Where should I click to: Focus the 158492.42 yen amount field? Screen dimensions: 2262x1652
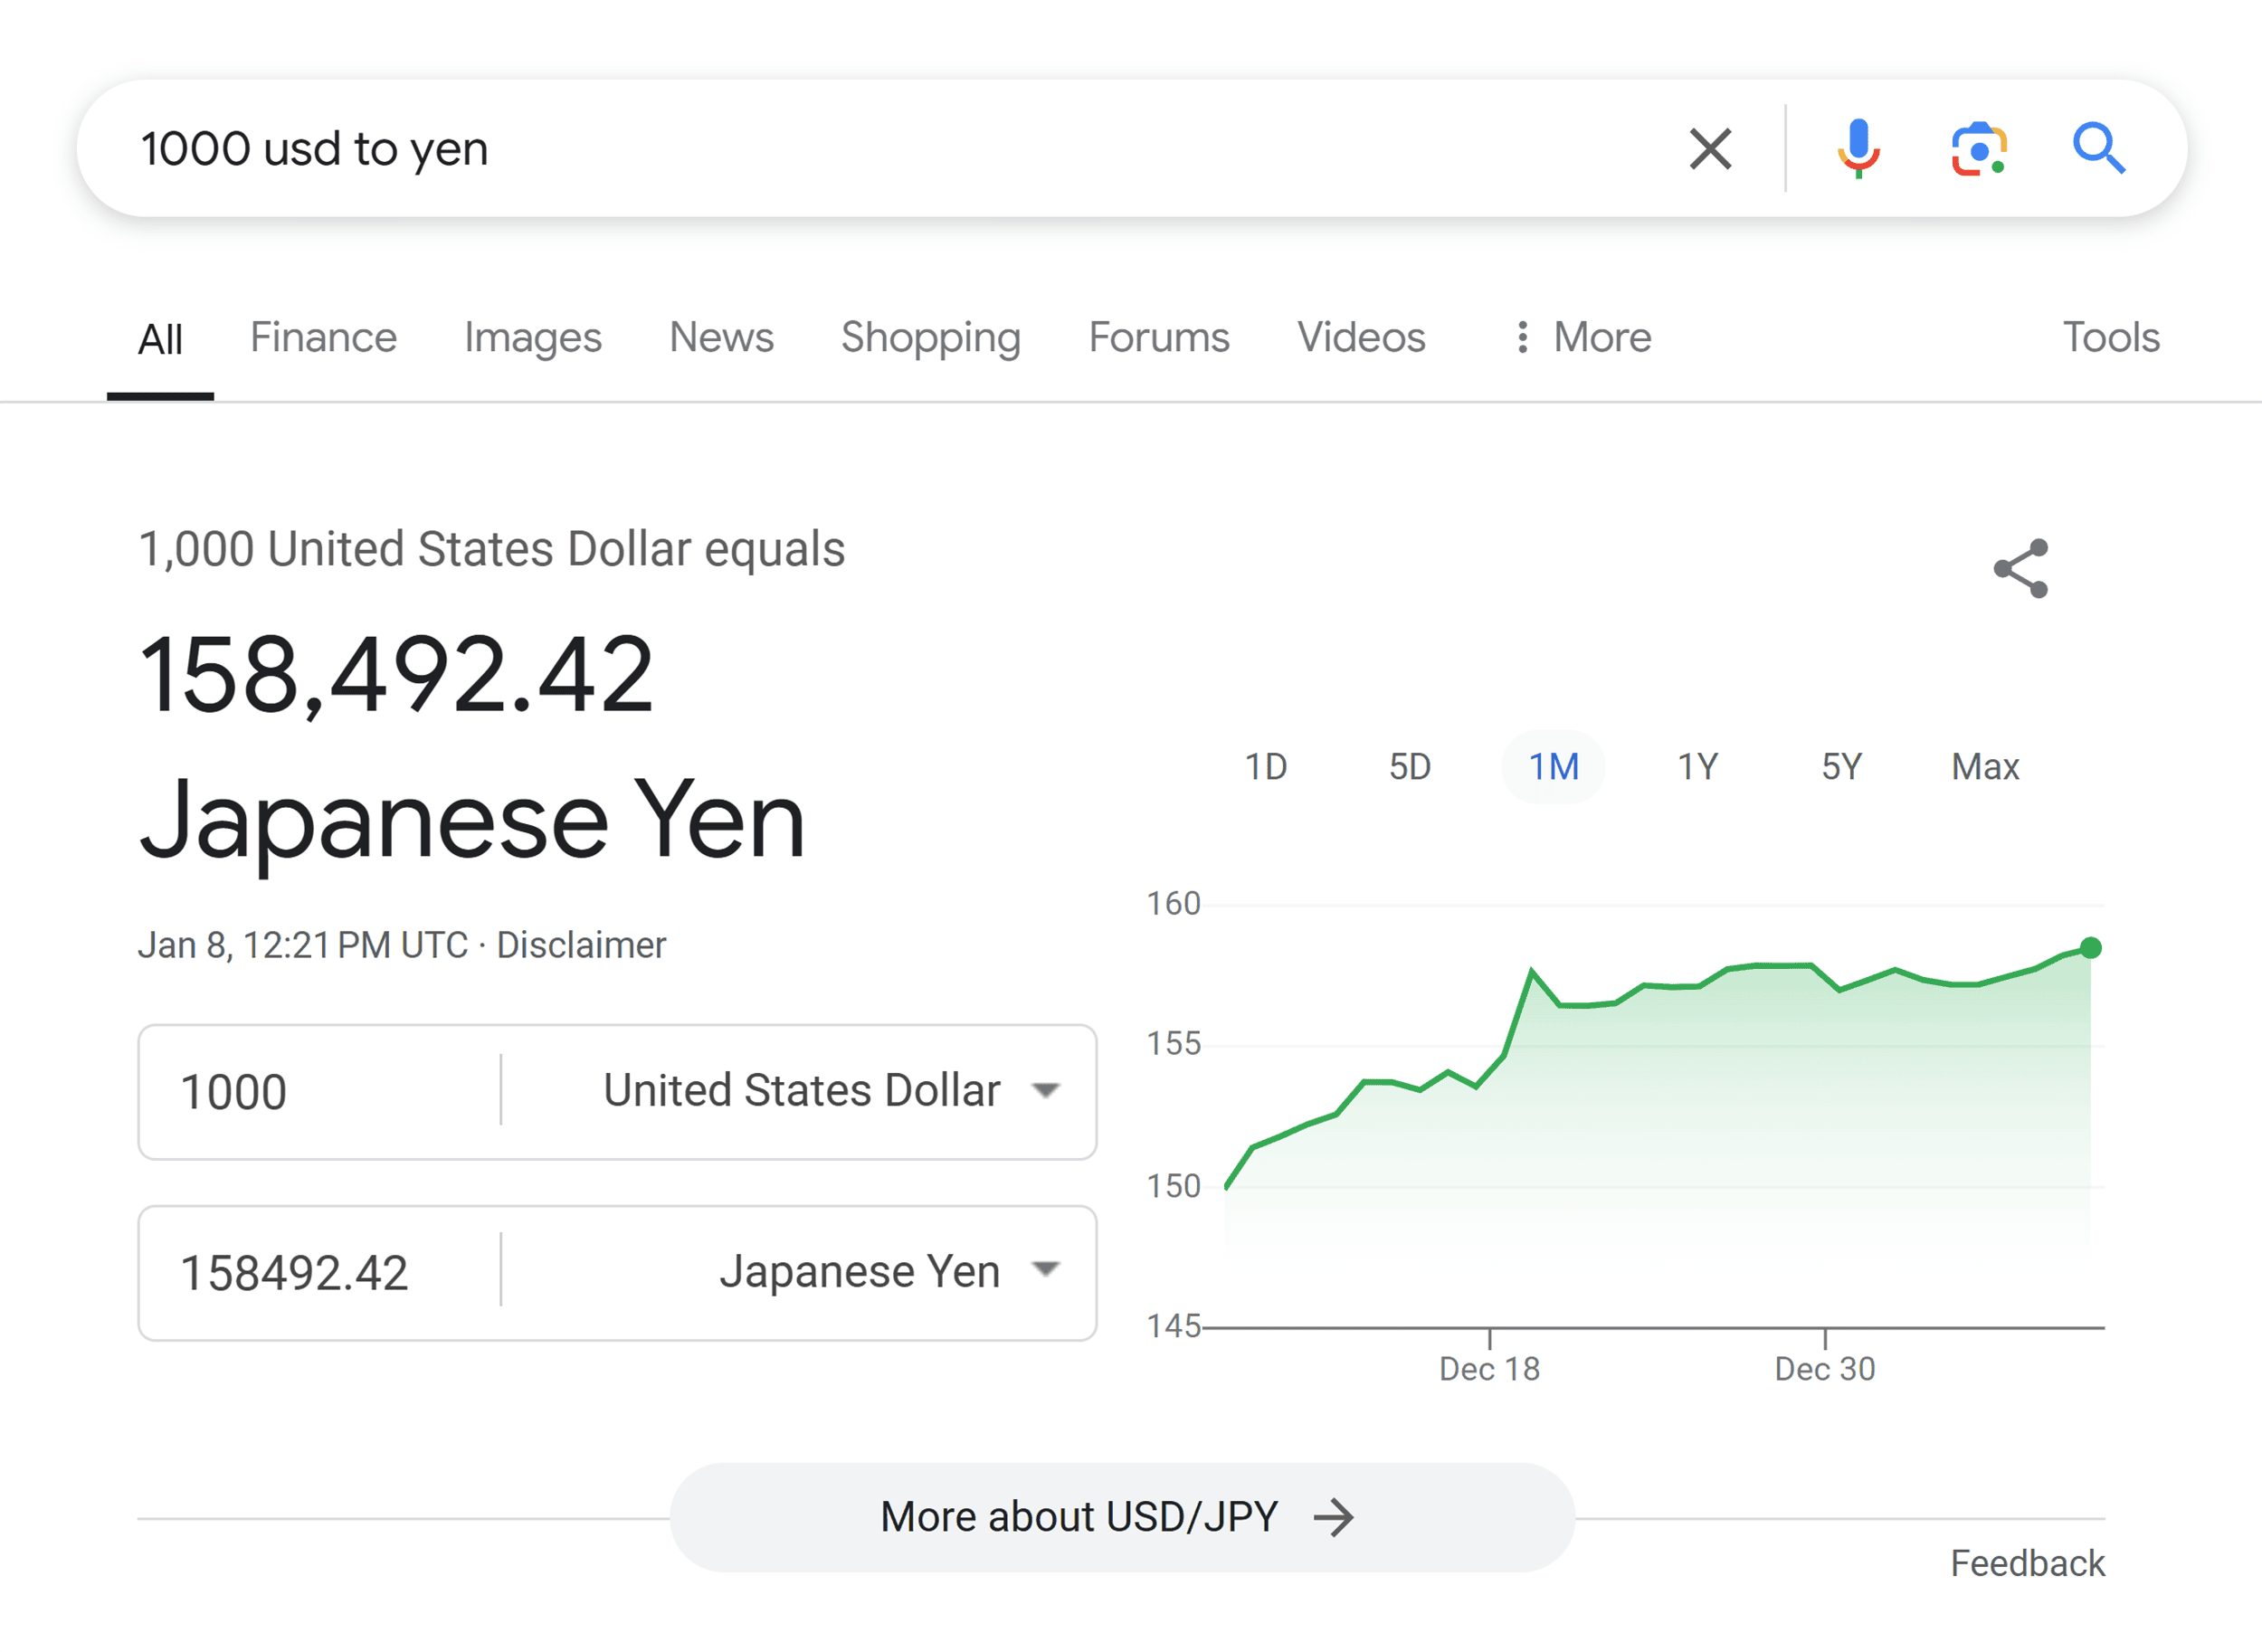320,1273
